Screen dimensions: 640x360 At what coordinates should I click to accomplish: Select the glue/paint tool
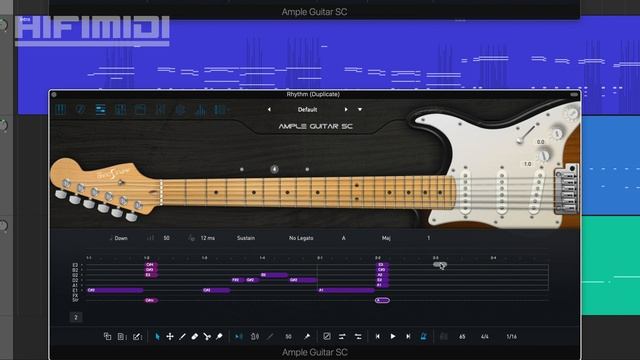(219, 336)
